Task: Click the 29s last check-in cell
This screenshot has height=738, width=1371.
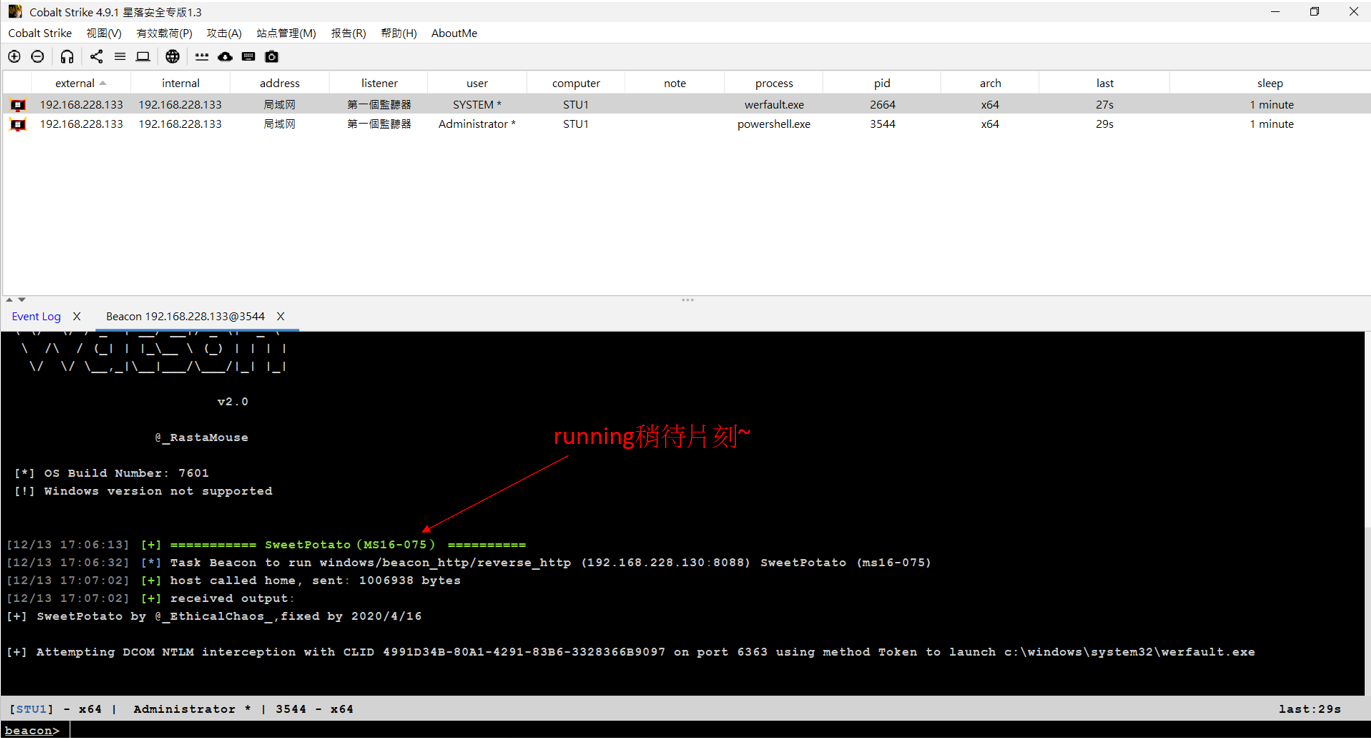Action: pos(1105,124)
